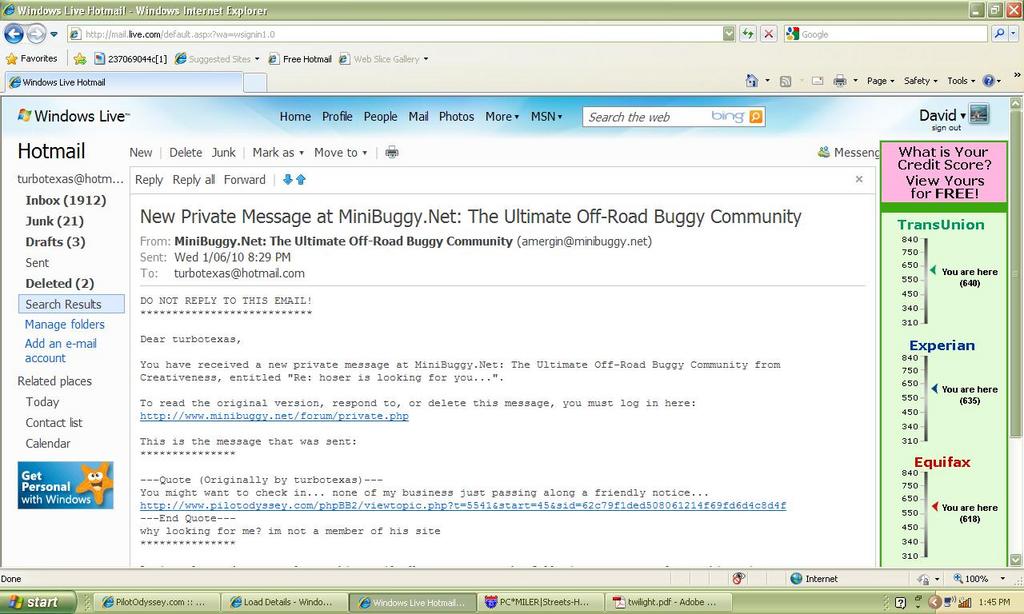Click the Windows Start button
Screen dimensions: 1024x614
click(x=38, y=602)
